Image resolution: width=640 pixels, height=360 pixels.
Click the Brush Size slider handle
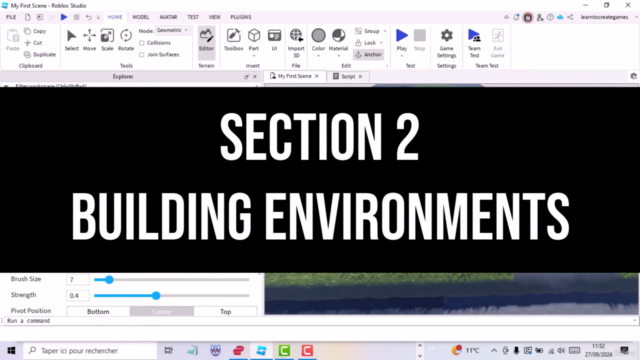[x=109, y=280]
